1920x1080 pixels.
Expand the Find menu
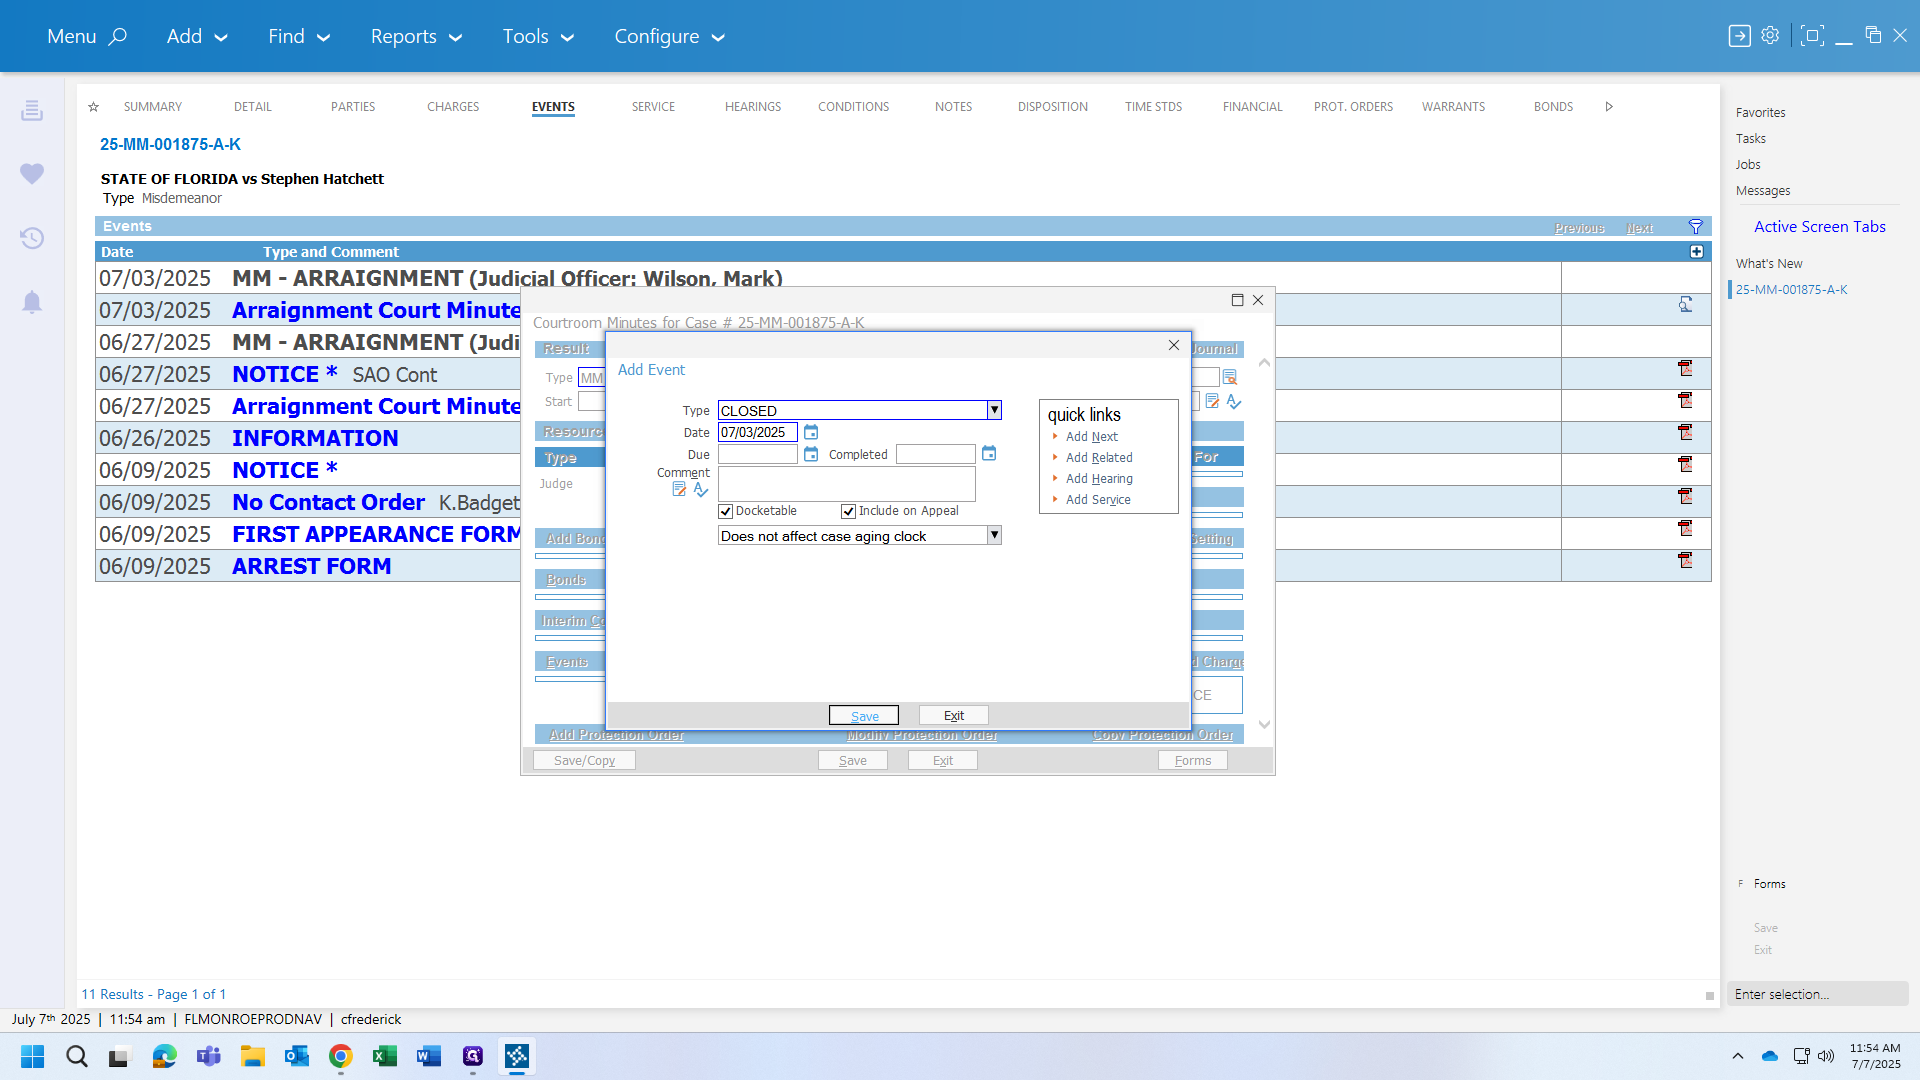pyautogui.click(x=299, y=36)
